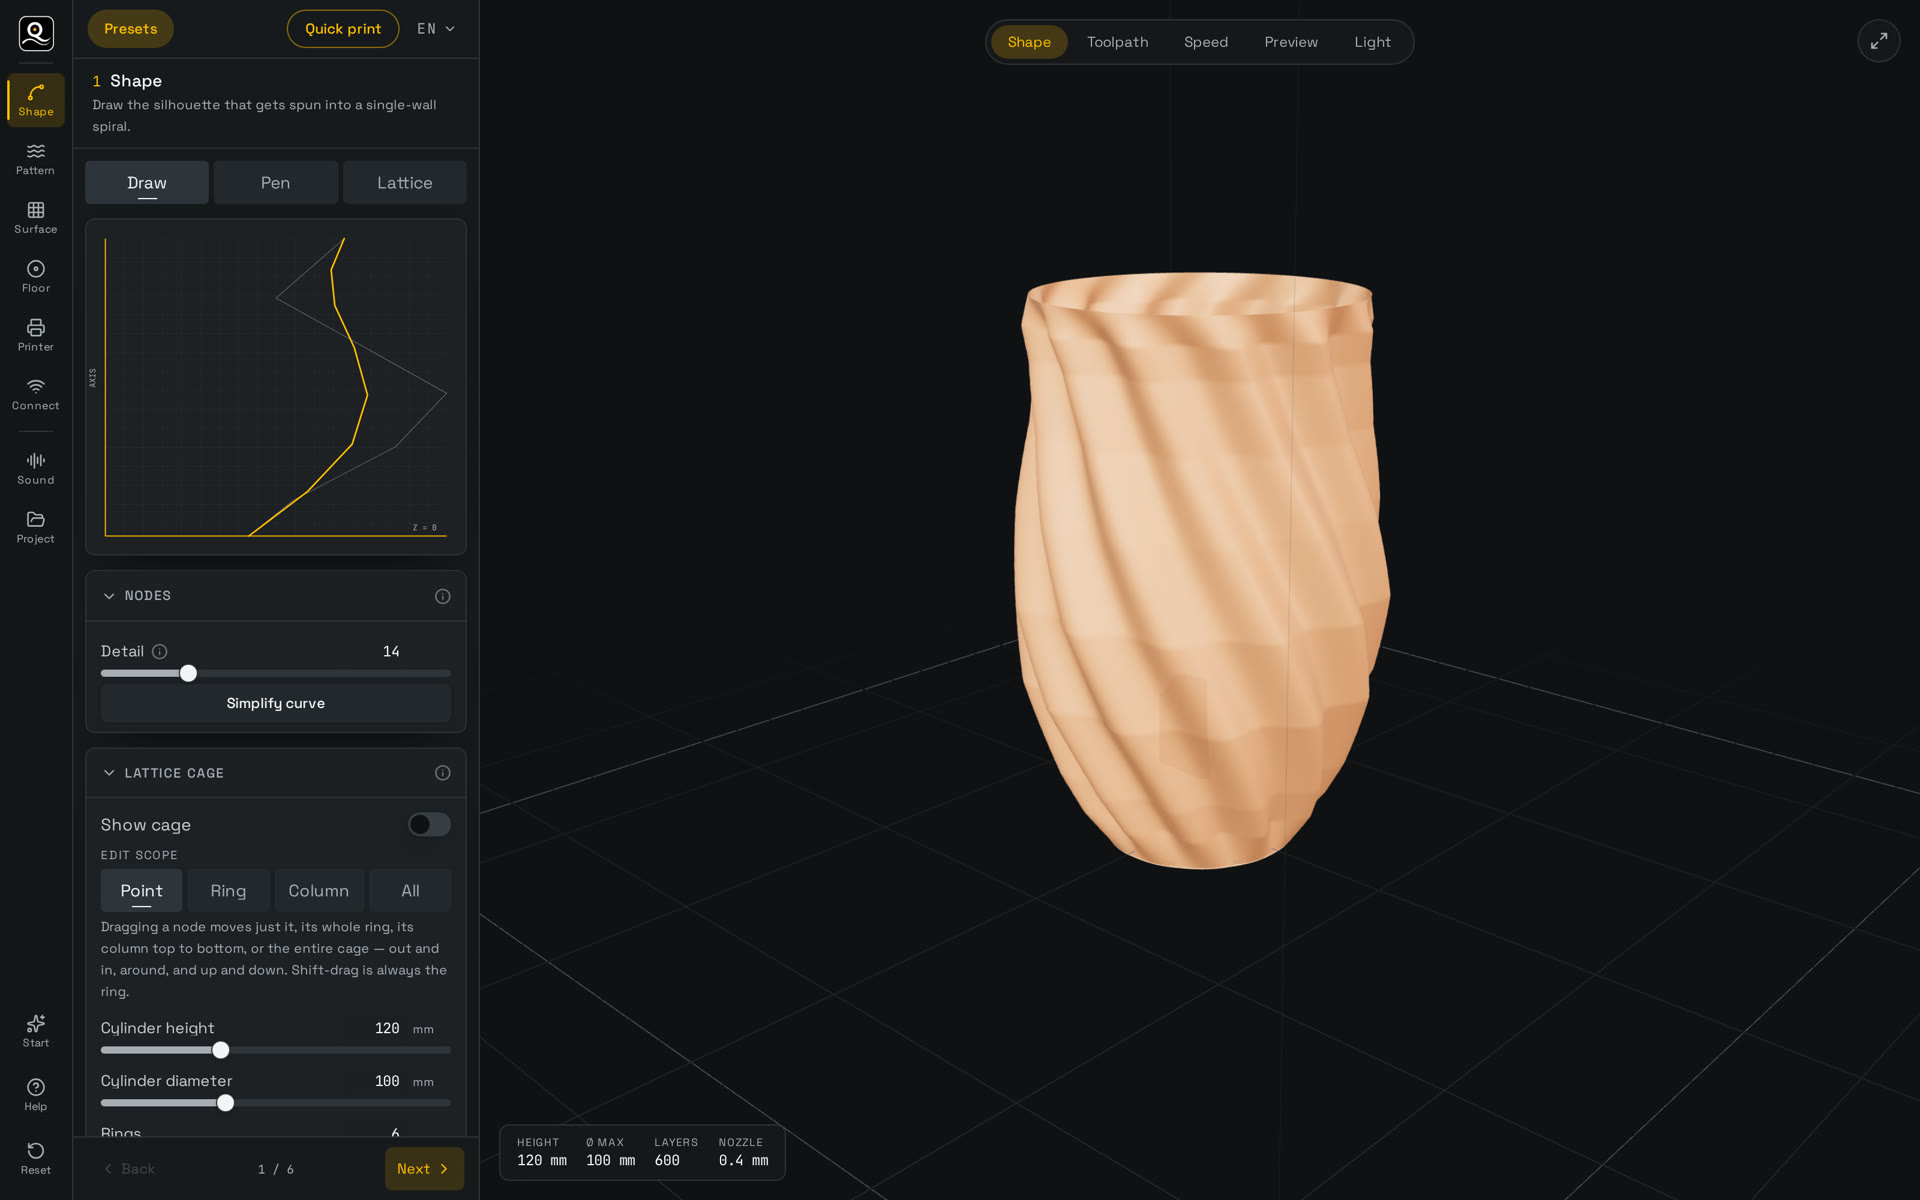Click the Cylinder diameter slider handle
This screenshot has height=1200, width=1920.
coord(226,1103)
